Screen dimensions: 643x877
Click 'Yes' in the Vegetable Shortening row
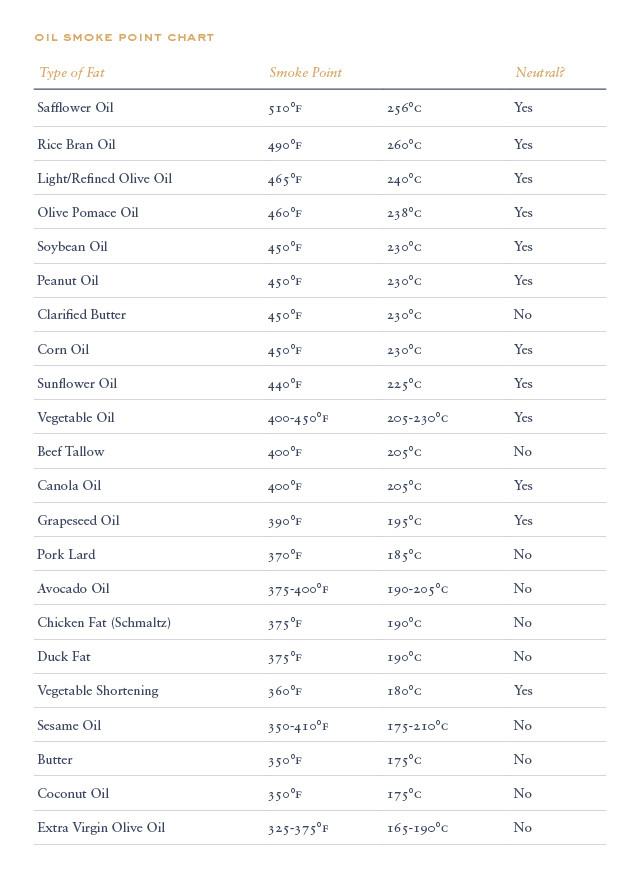[x=523, y=691]
